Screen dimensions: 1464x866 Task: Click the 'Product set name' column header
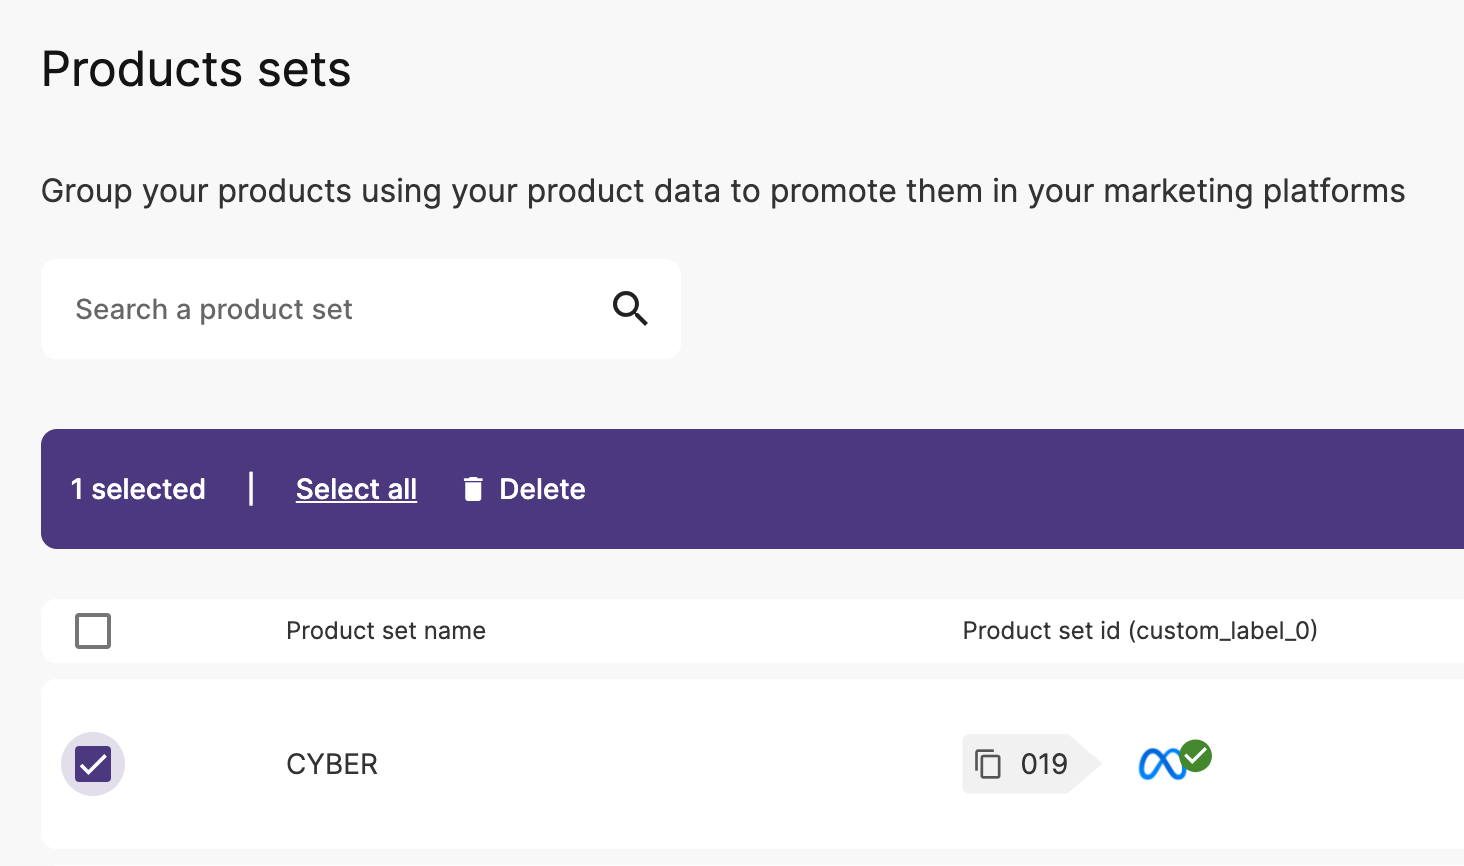[x=386, y=631]
